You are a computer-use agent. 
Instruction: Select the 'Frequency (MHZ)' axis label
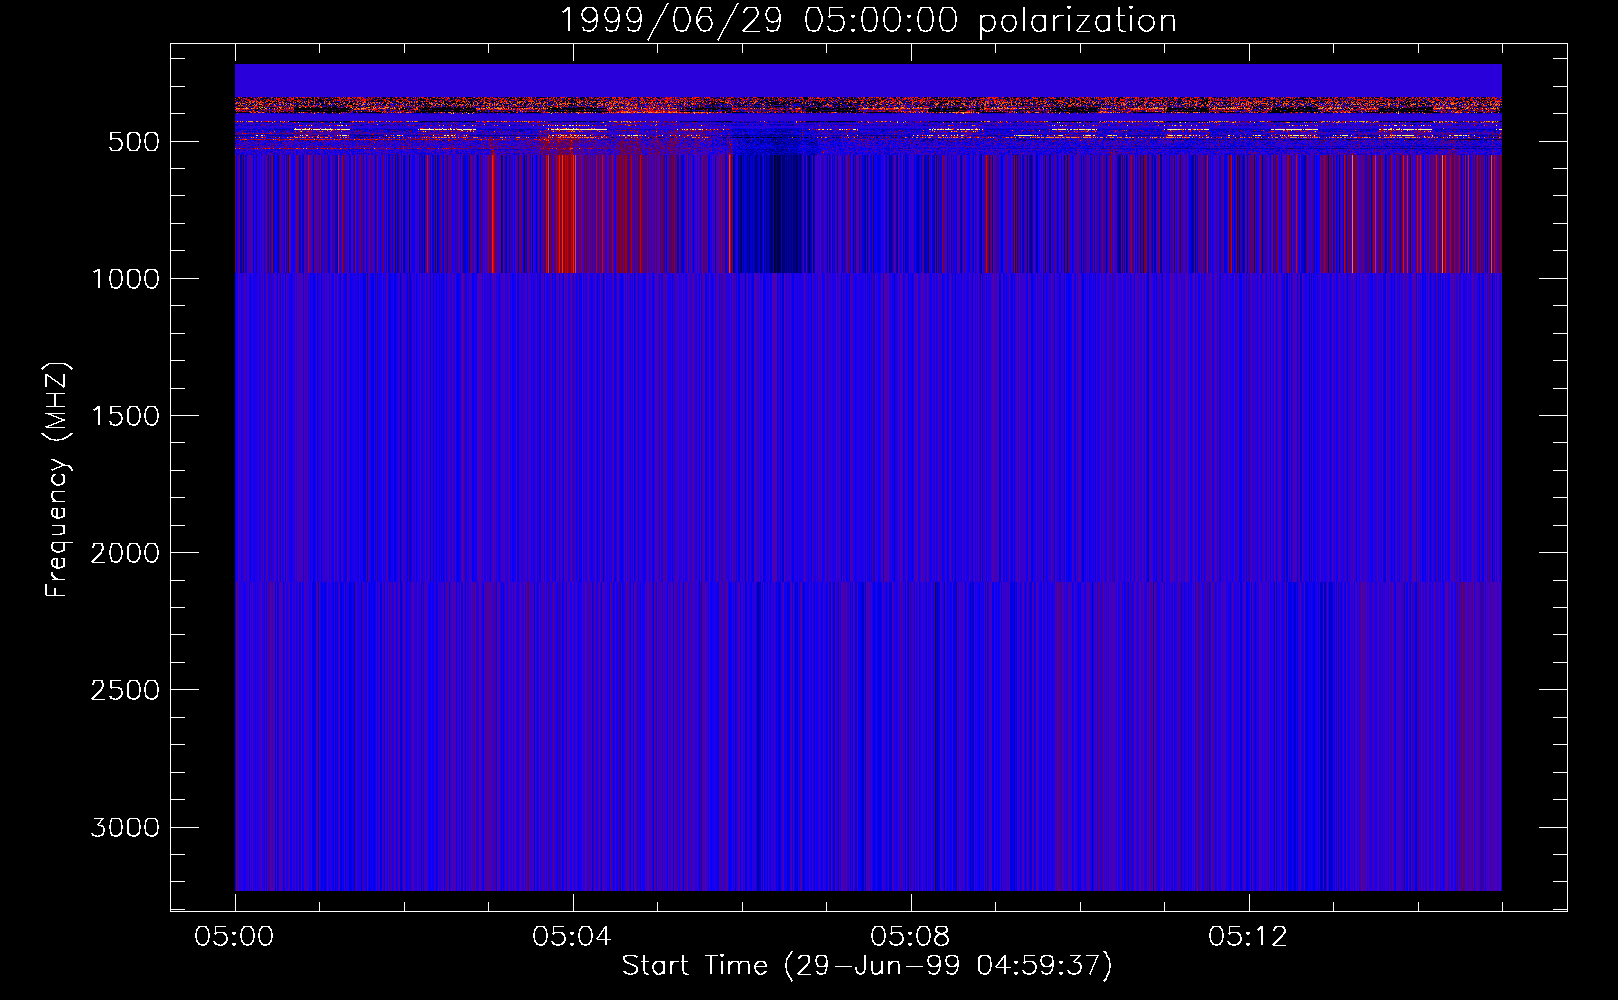click(58, 480)
